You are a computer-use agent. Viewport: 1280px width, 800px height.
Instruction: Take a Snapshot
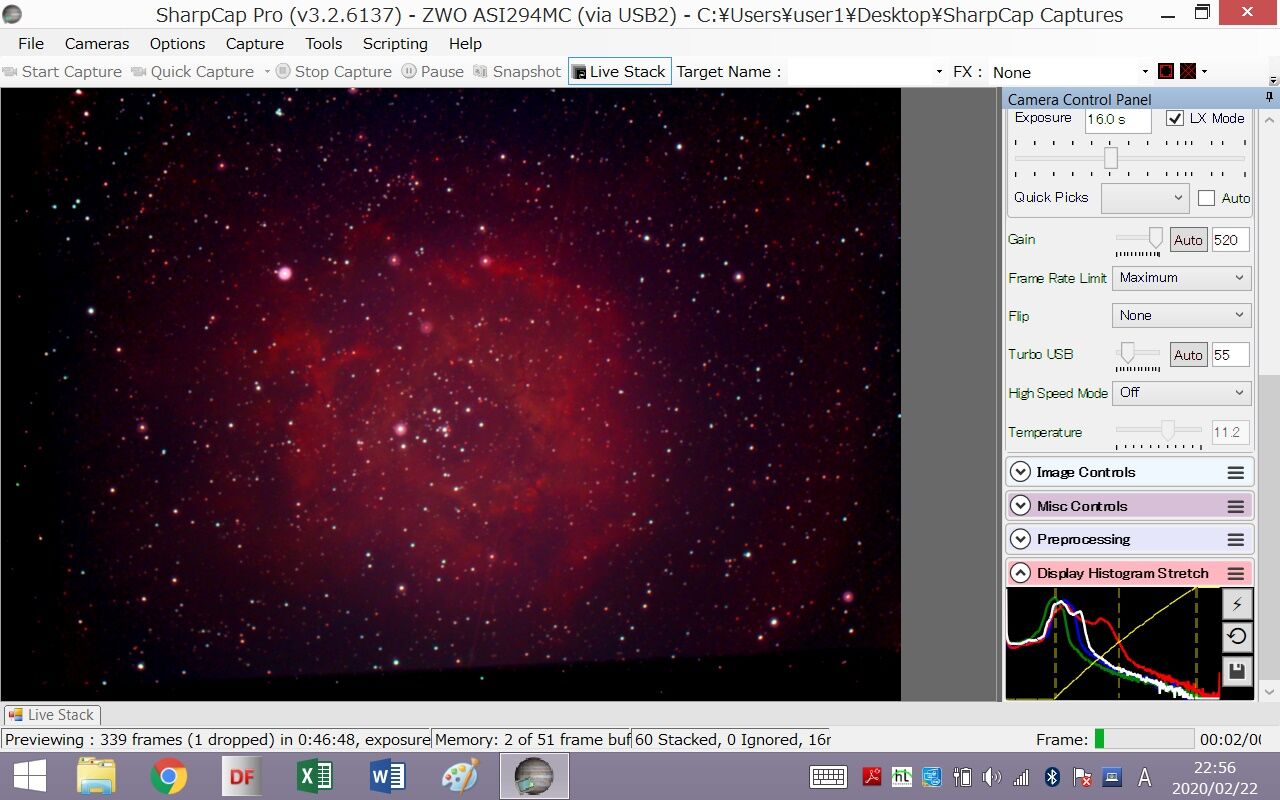517,72
